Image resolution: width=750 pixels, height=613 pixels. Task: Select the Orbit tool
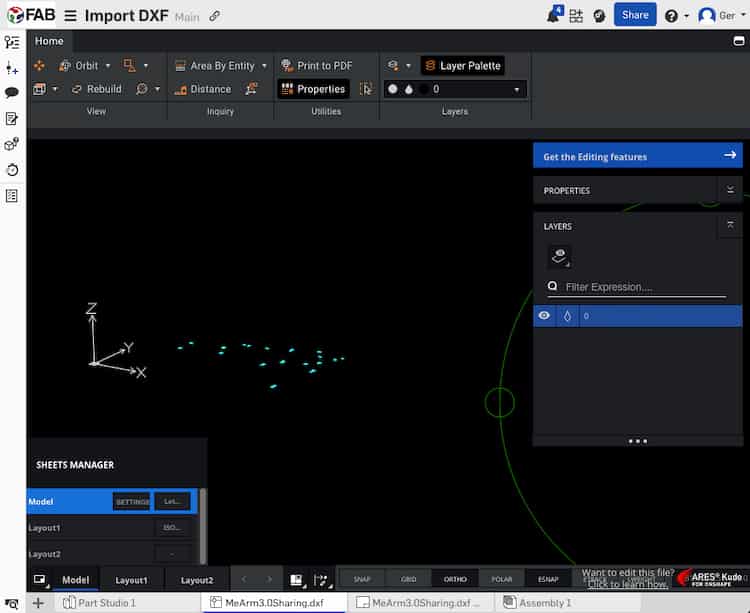78,66
